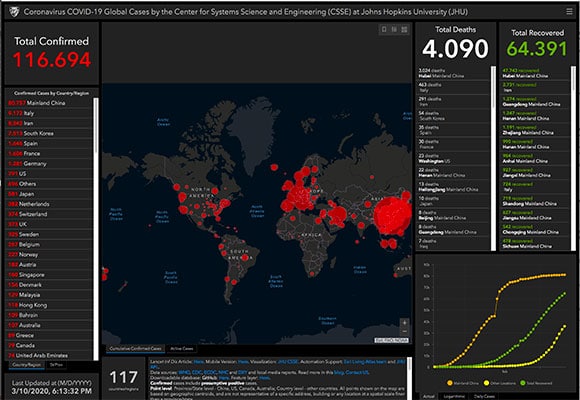Select Hubei row in Total Deaths list

[453, 73]
